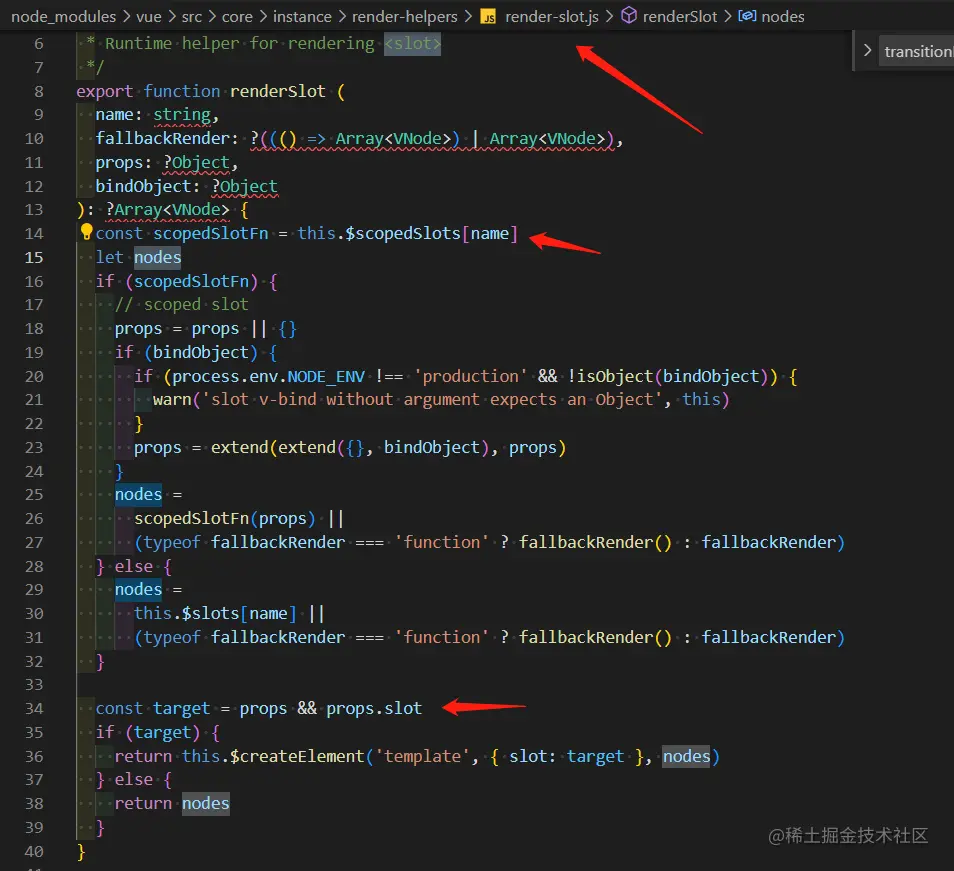Click 'NODE_ENV' on line 20

(x=326, y=377)
